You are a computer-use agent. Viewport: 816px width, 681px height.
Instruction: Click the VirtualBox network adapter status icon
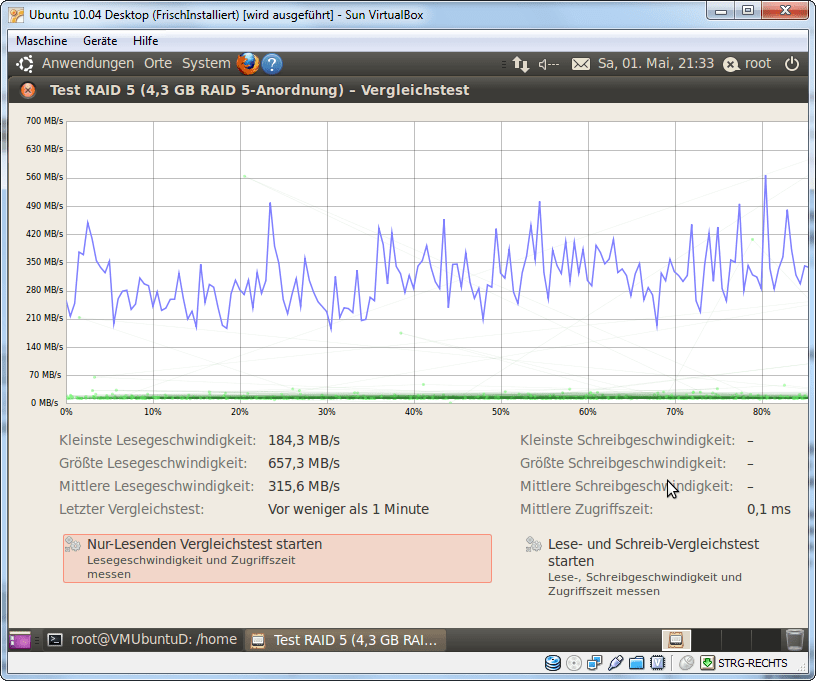coord(594,663)
